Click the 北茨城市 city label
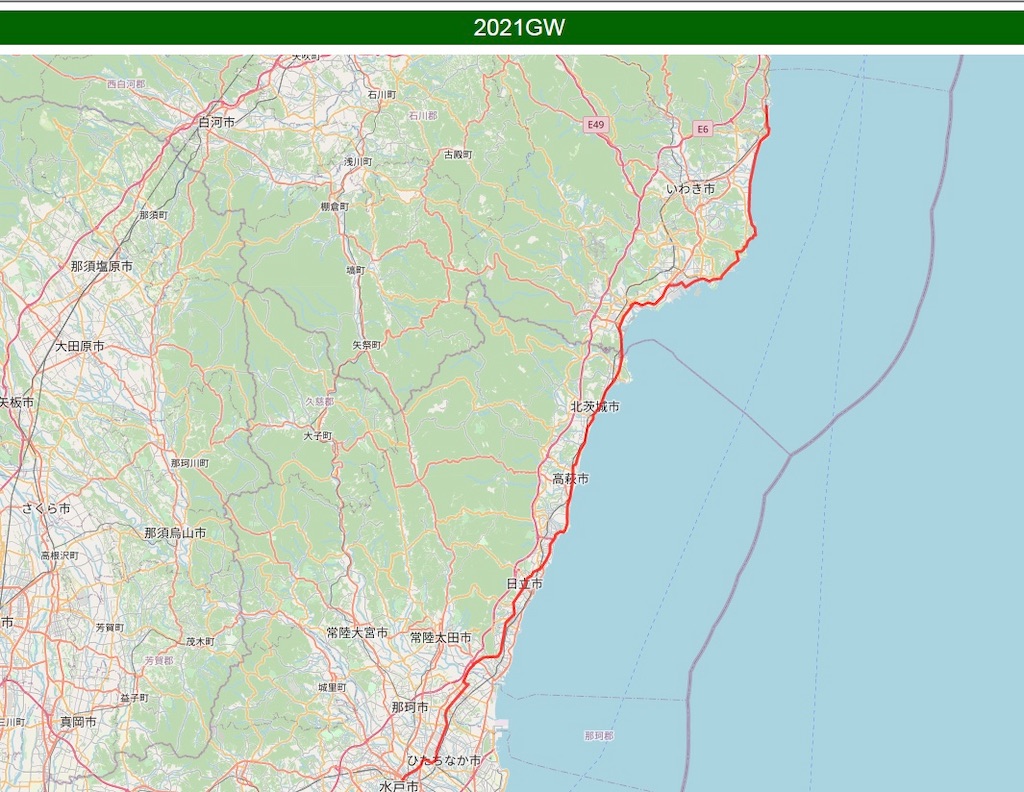 (595, 407)
